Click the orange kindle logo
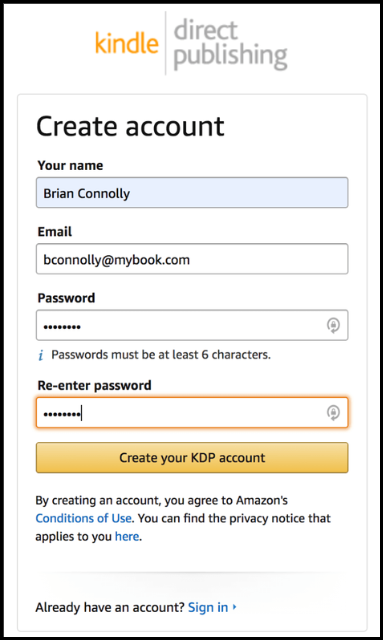Image resolution: width=383 pixels, height=640 pixels. pos(127,42)
